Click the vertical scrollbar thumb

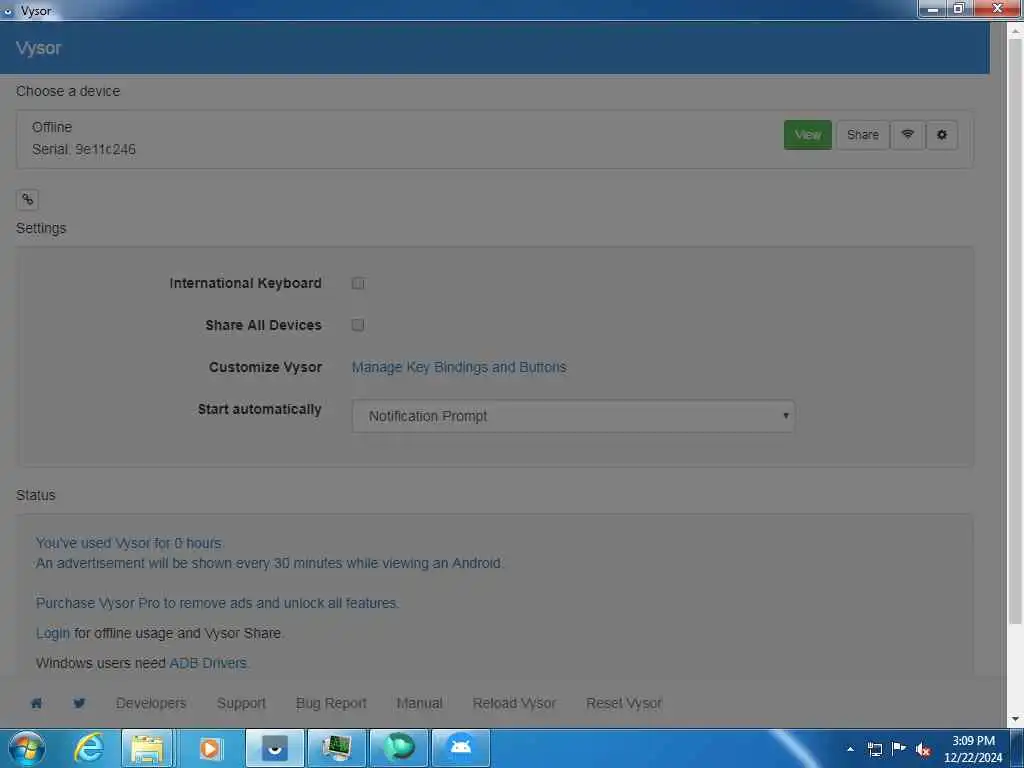tap(1015, 330)
